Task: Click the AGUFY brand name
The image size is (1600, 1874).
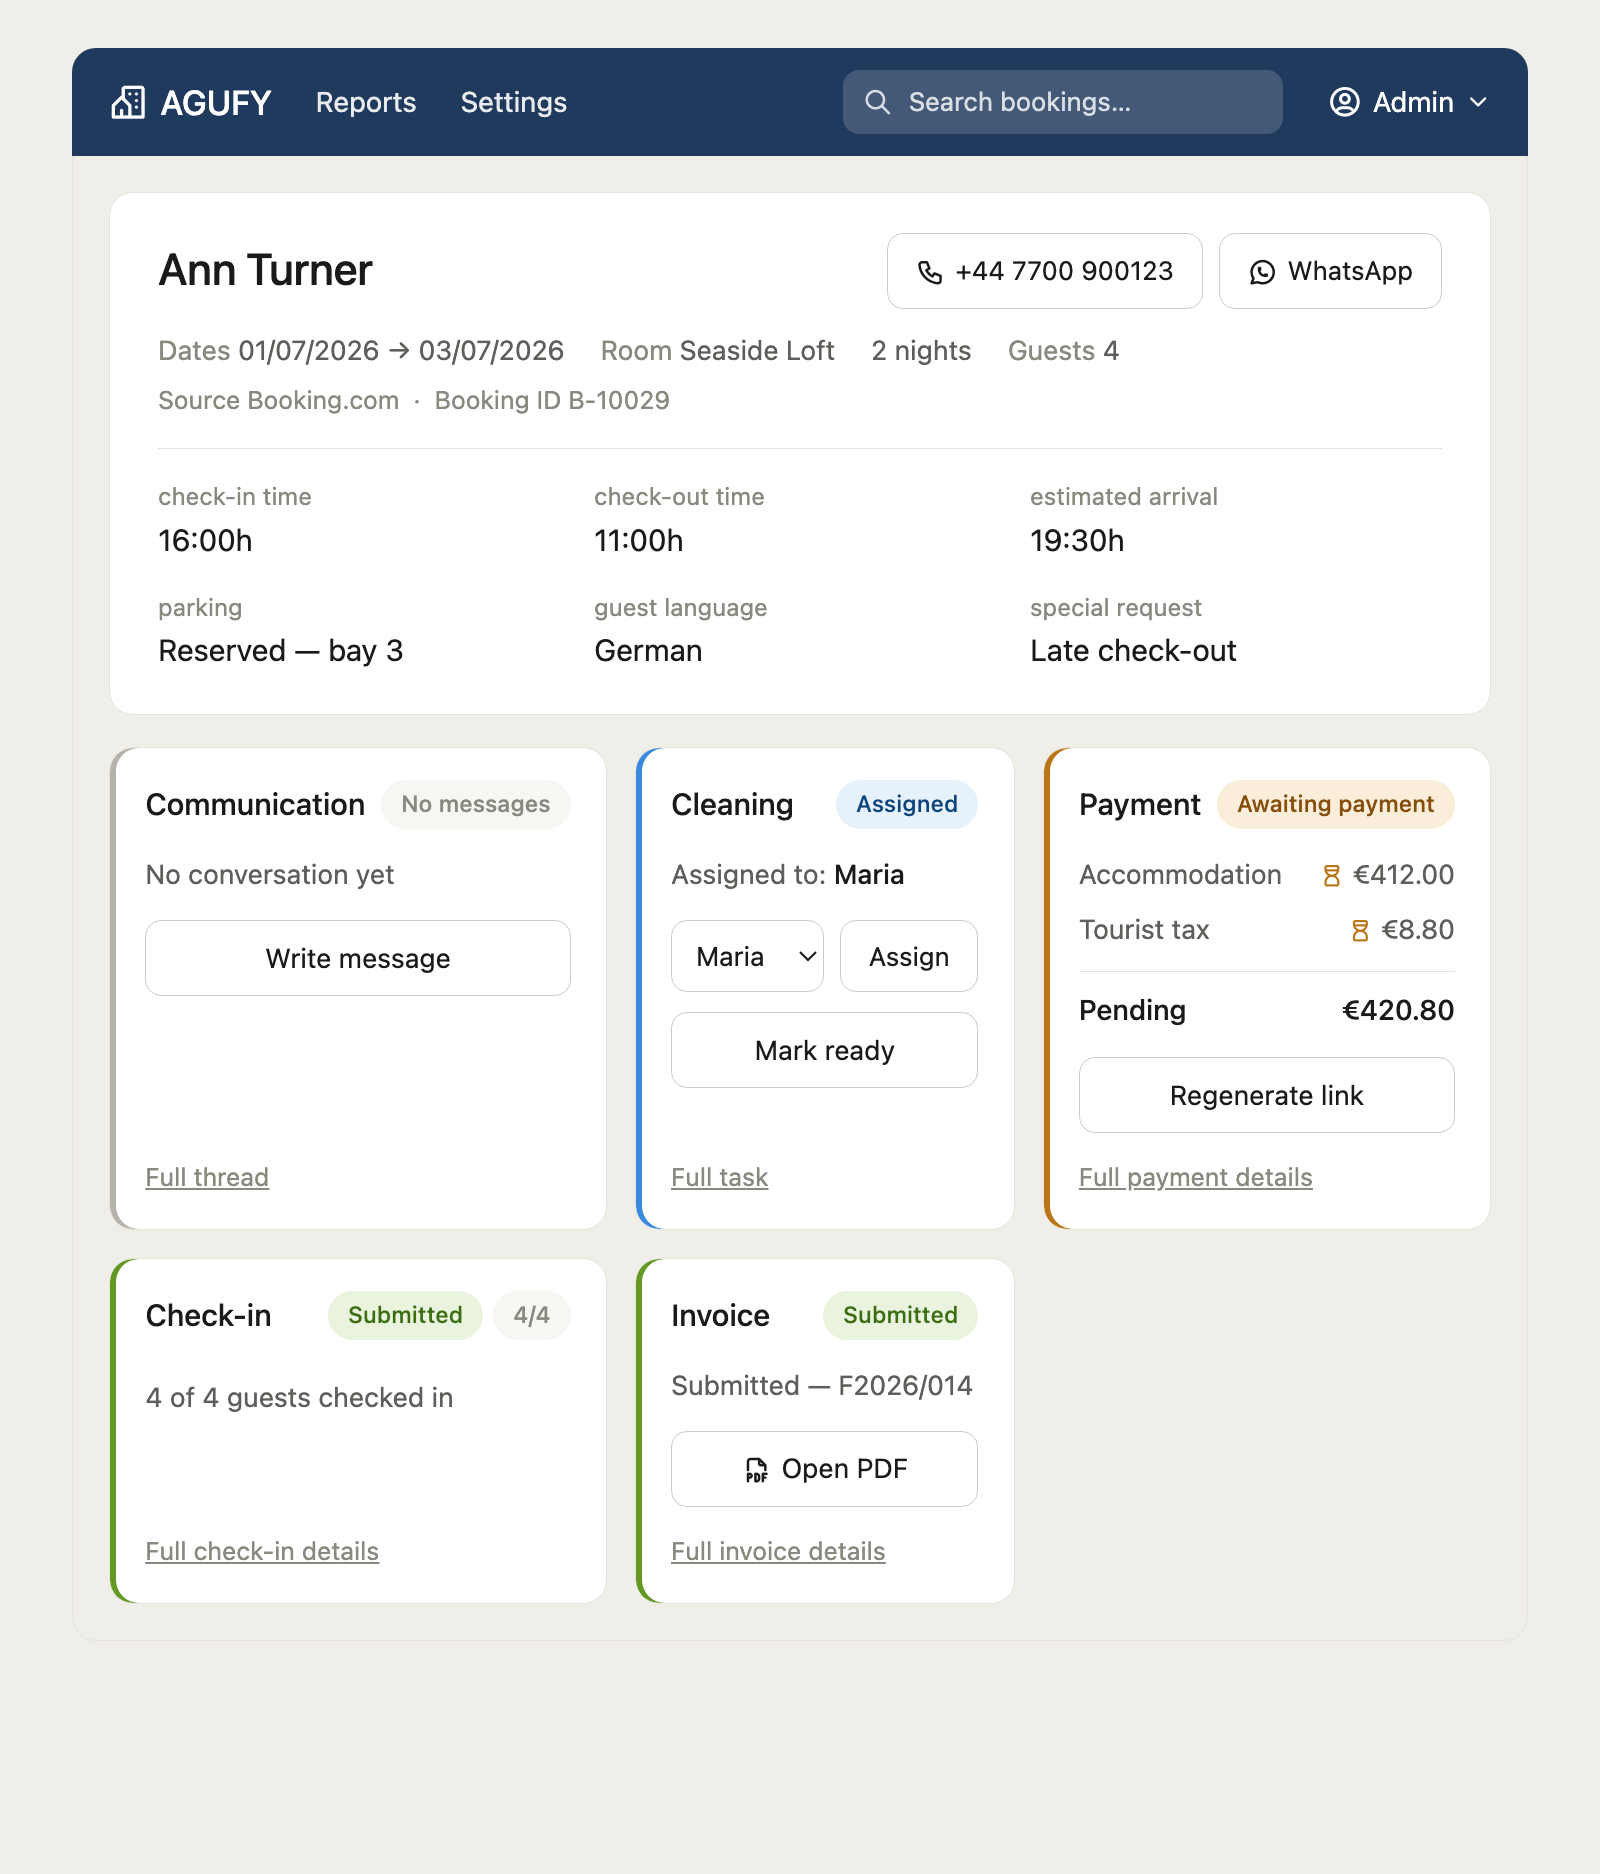Action: click(216, 102)
